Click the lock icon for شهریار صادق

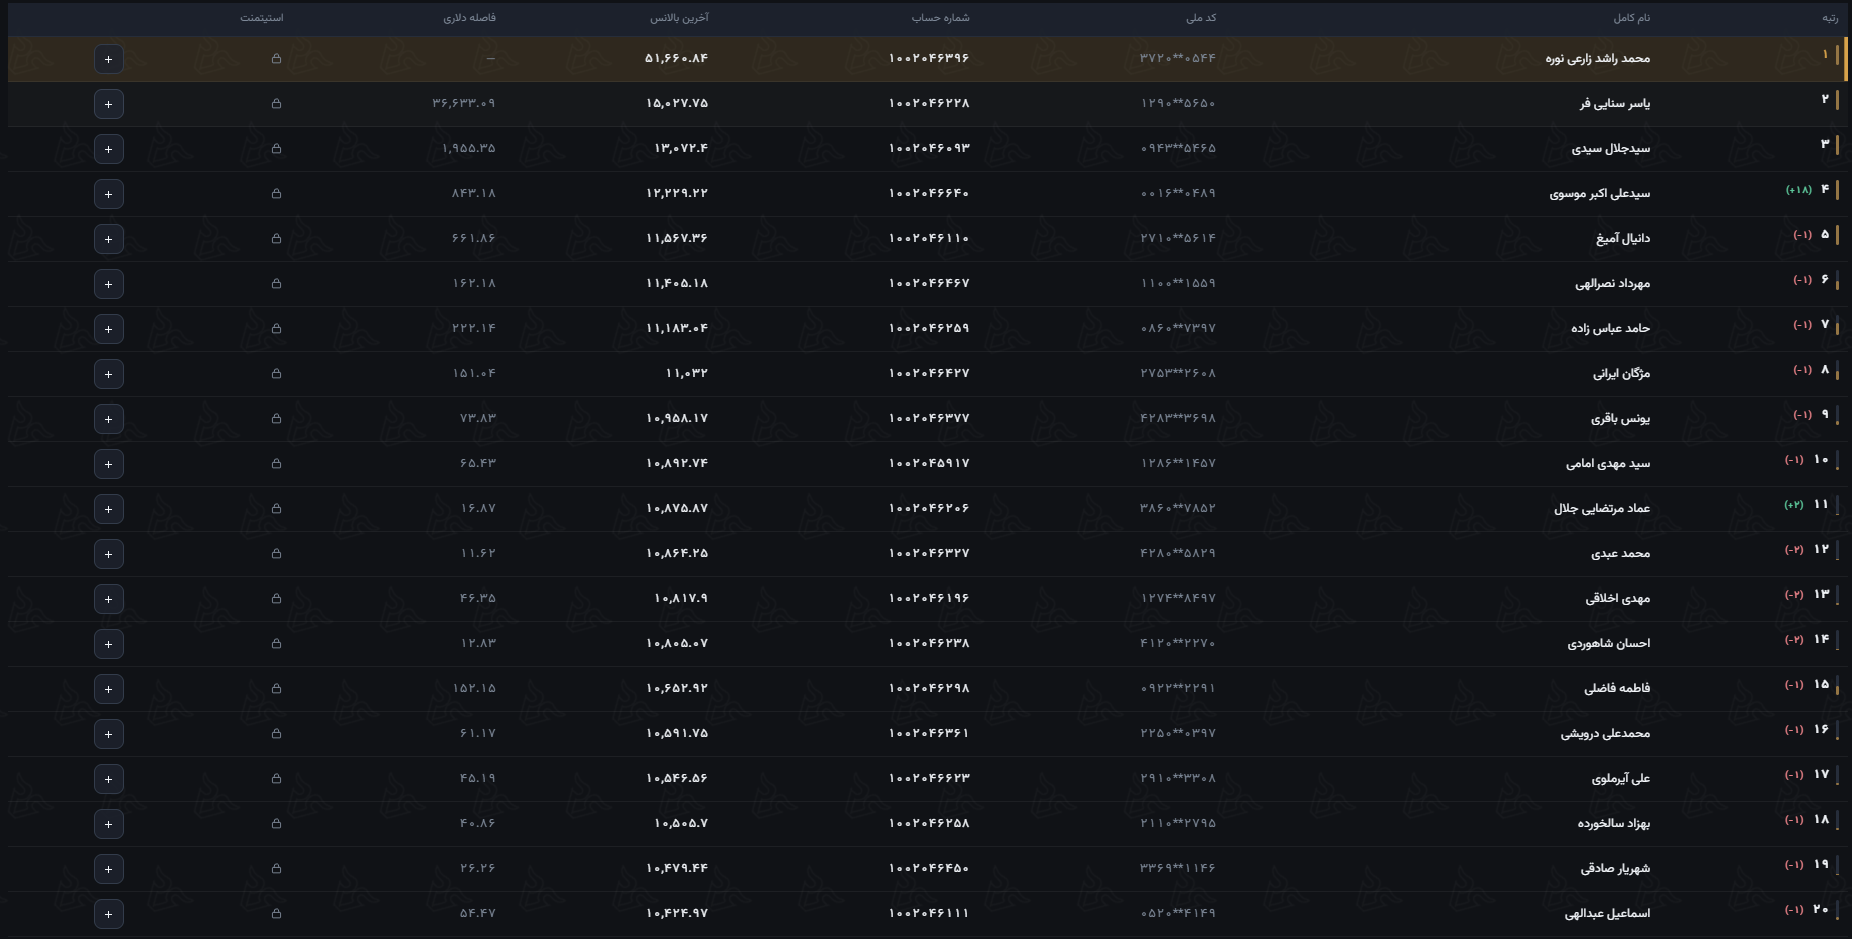tap(276, 869)
